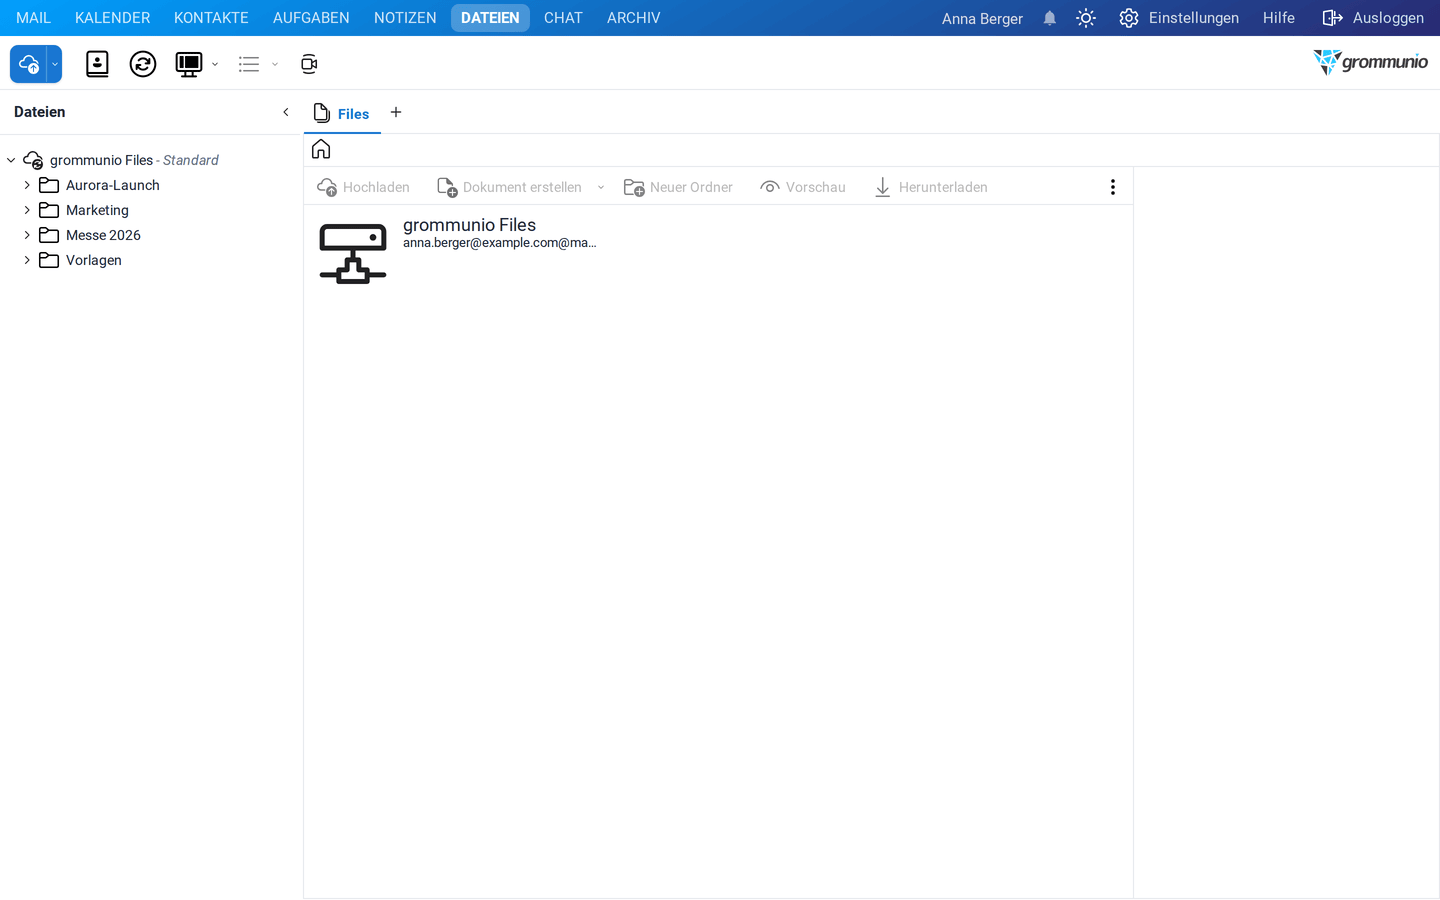Screen dimensions: 1440x900
Task: Select the Vorlagen folder in tree
Action: [93, 260]
